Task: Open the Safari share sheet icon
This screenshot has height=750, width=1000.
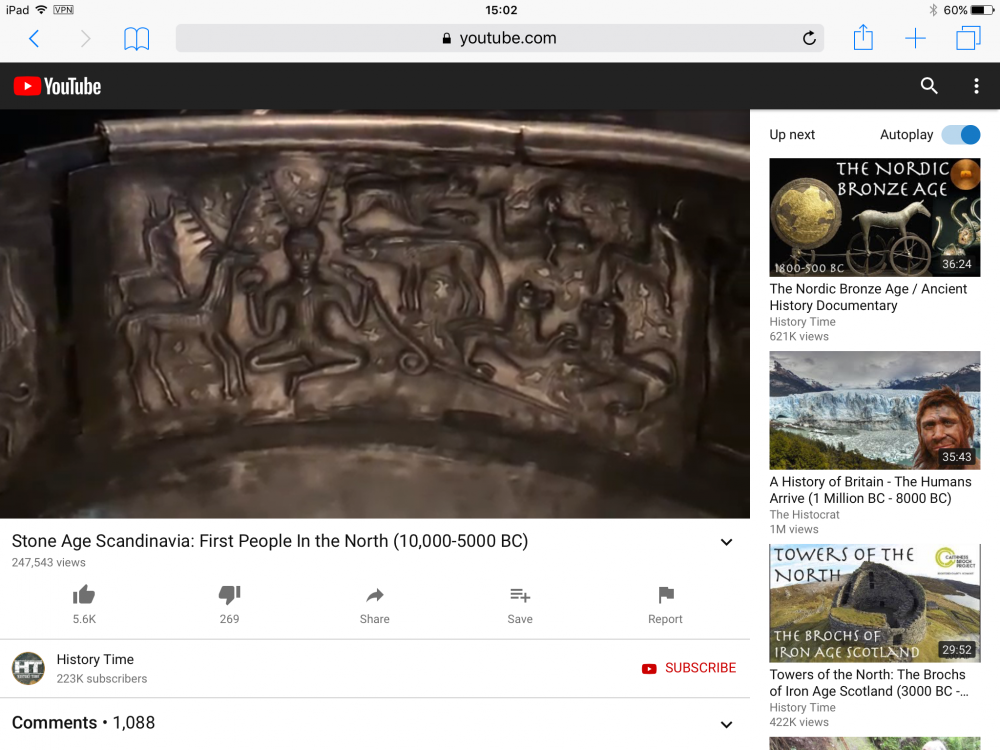Action: point(863,37)
